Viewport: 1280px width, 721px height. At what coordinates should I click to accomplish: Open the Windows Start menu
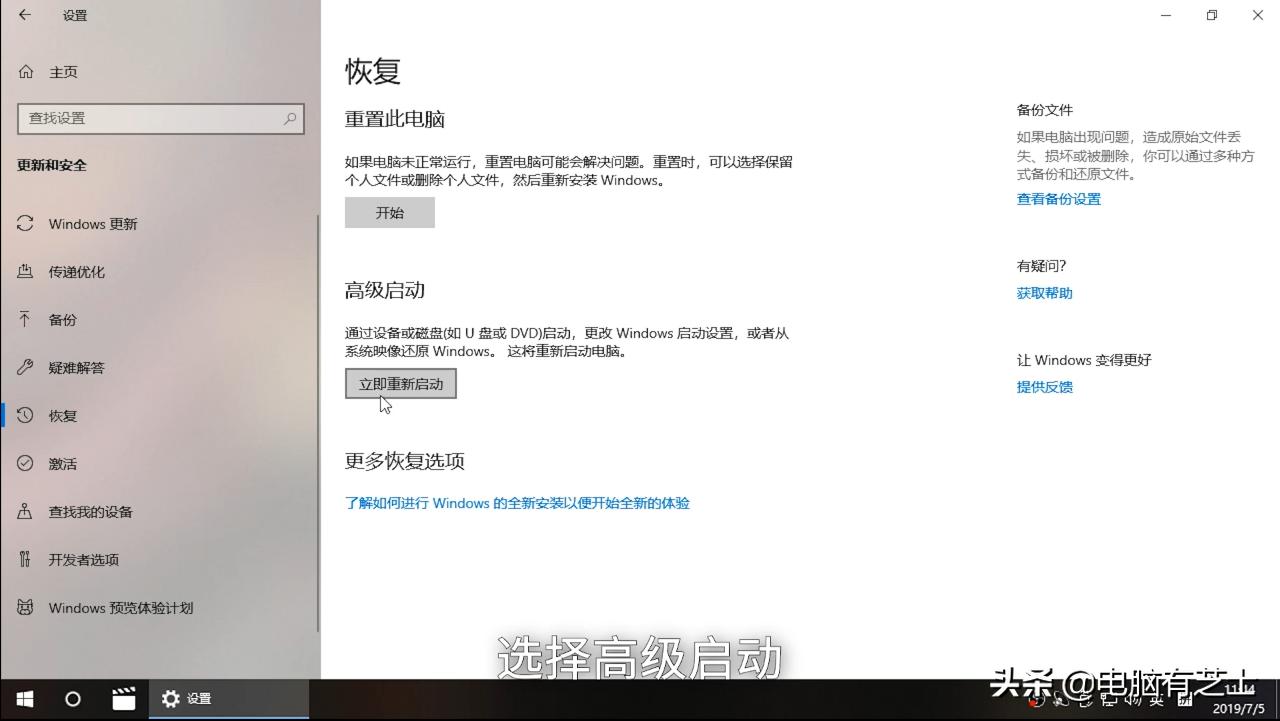click(24, 699)
